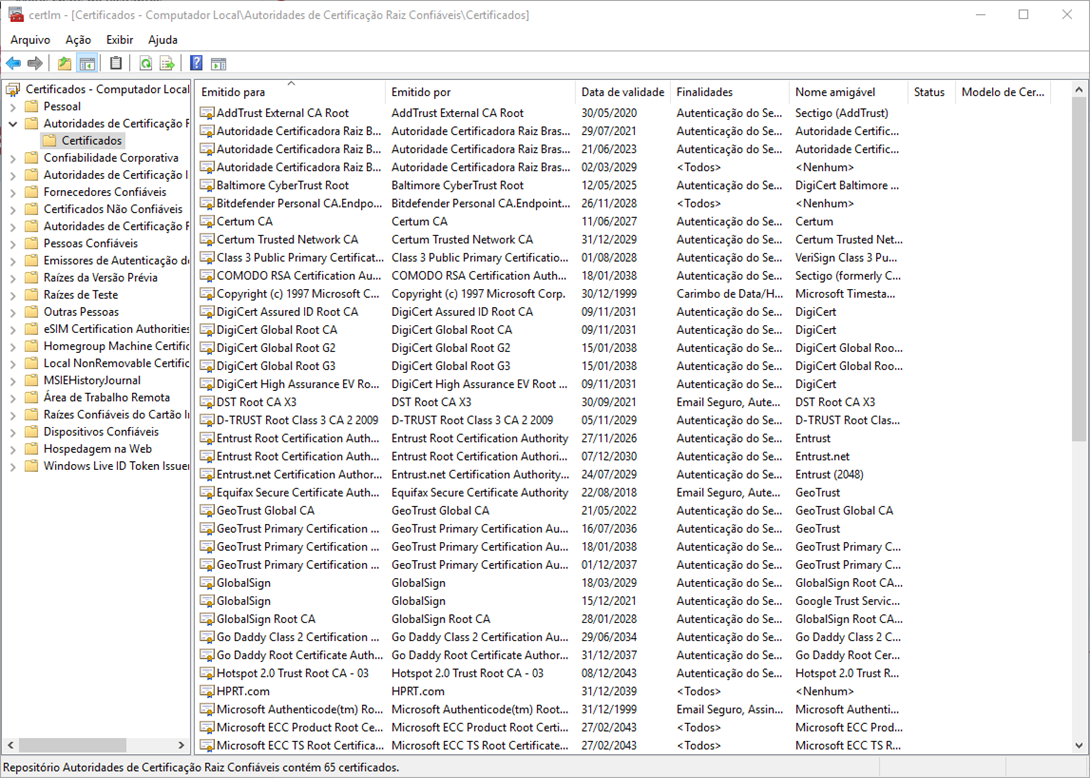Open the Ação menu

78,40
